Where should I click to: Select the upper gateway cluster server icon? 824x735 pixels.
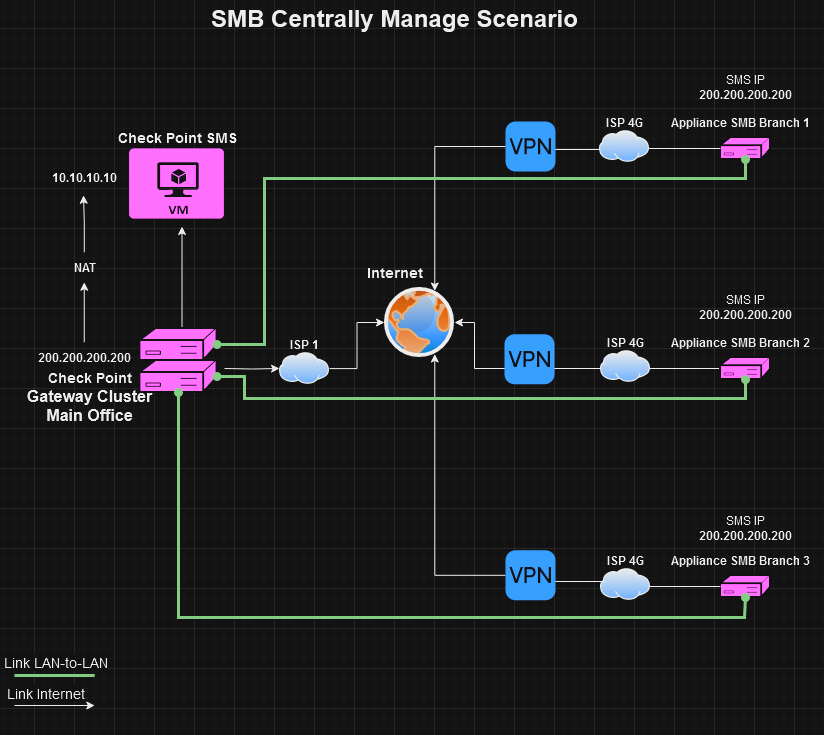pyautogui.click(x=178, y=344)
